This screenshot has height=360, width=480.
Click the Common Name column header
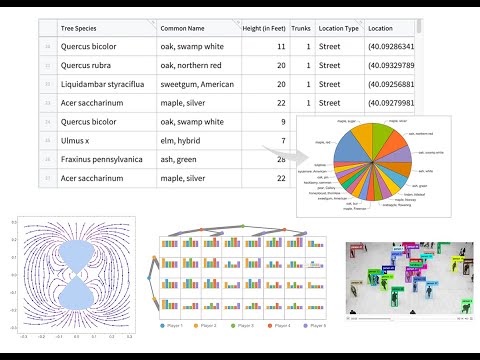coord(199,28)
